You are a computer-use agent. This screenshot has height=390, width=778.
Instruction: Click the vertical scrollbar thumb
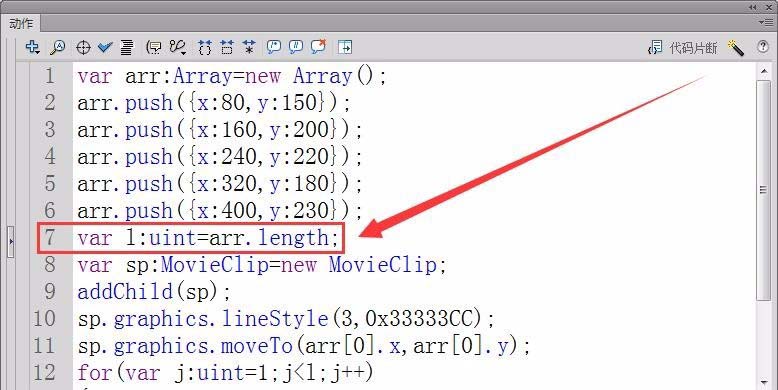point(763,190)
